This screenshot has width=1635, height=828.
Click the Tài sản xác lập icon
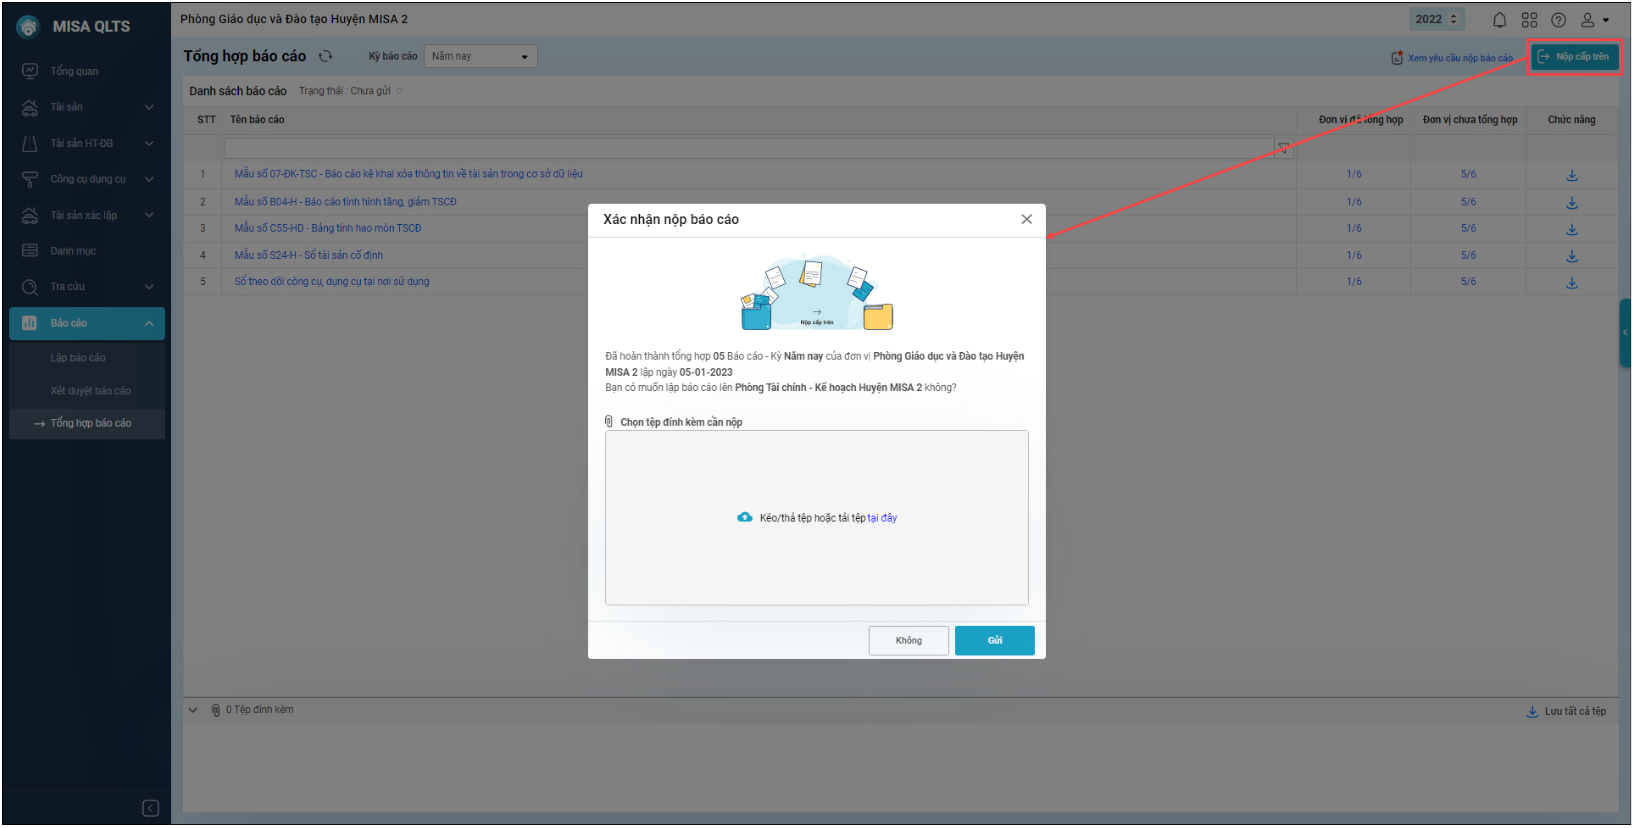click(x=30, y=215)
